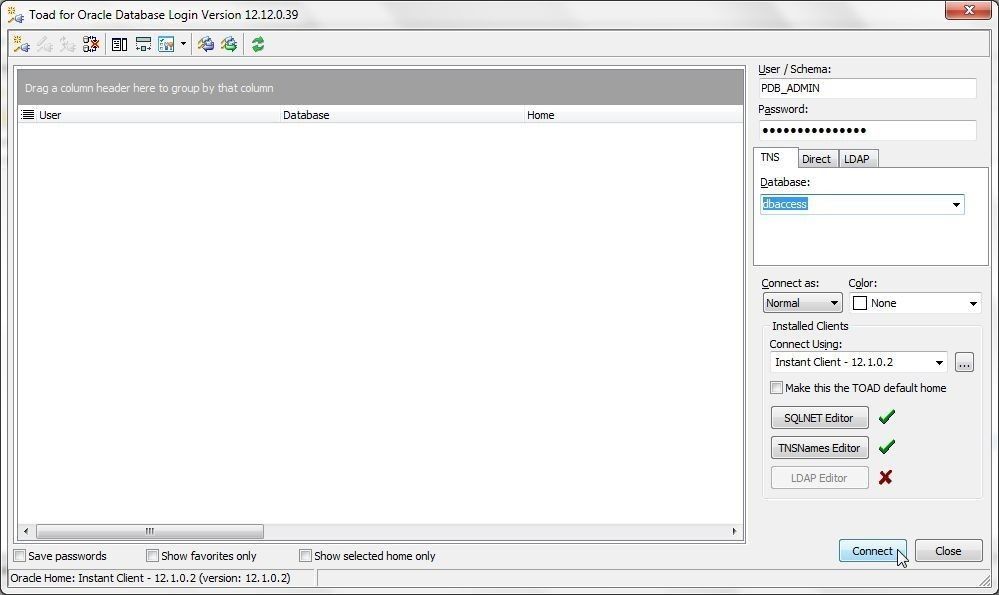Click the green checkmark next to SQLNET Editor
Screen dimensions: 999x595
(x=886, y=417)
